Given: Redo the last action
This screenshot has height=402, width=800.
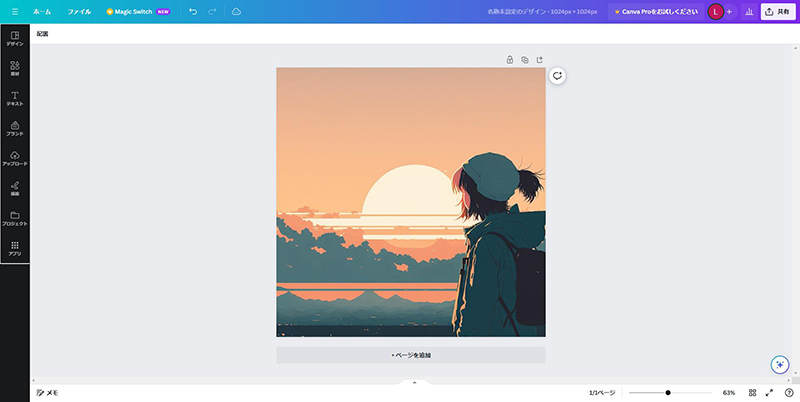Looking at the screenshot, I should click(x=212, y=11).
